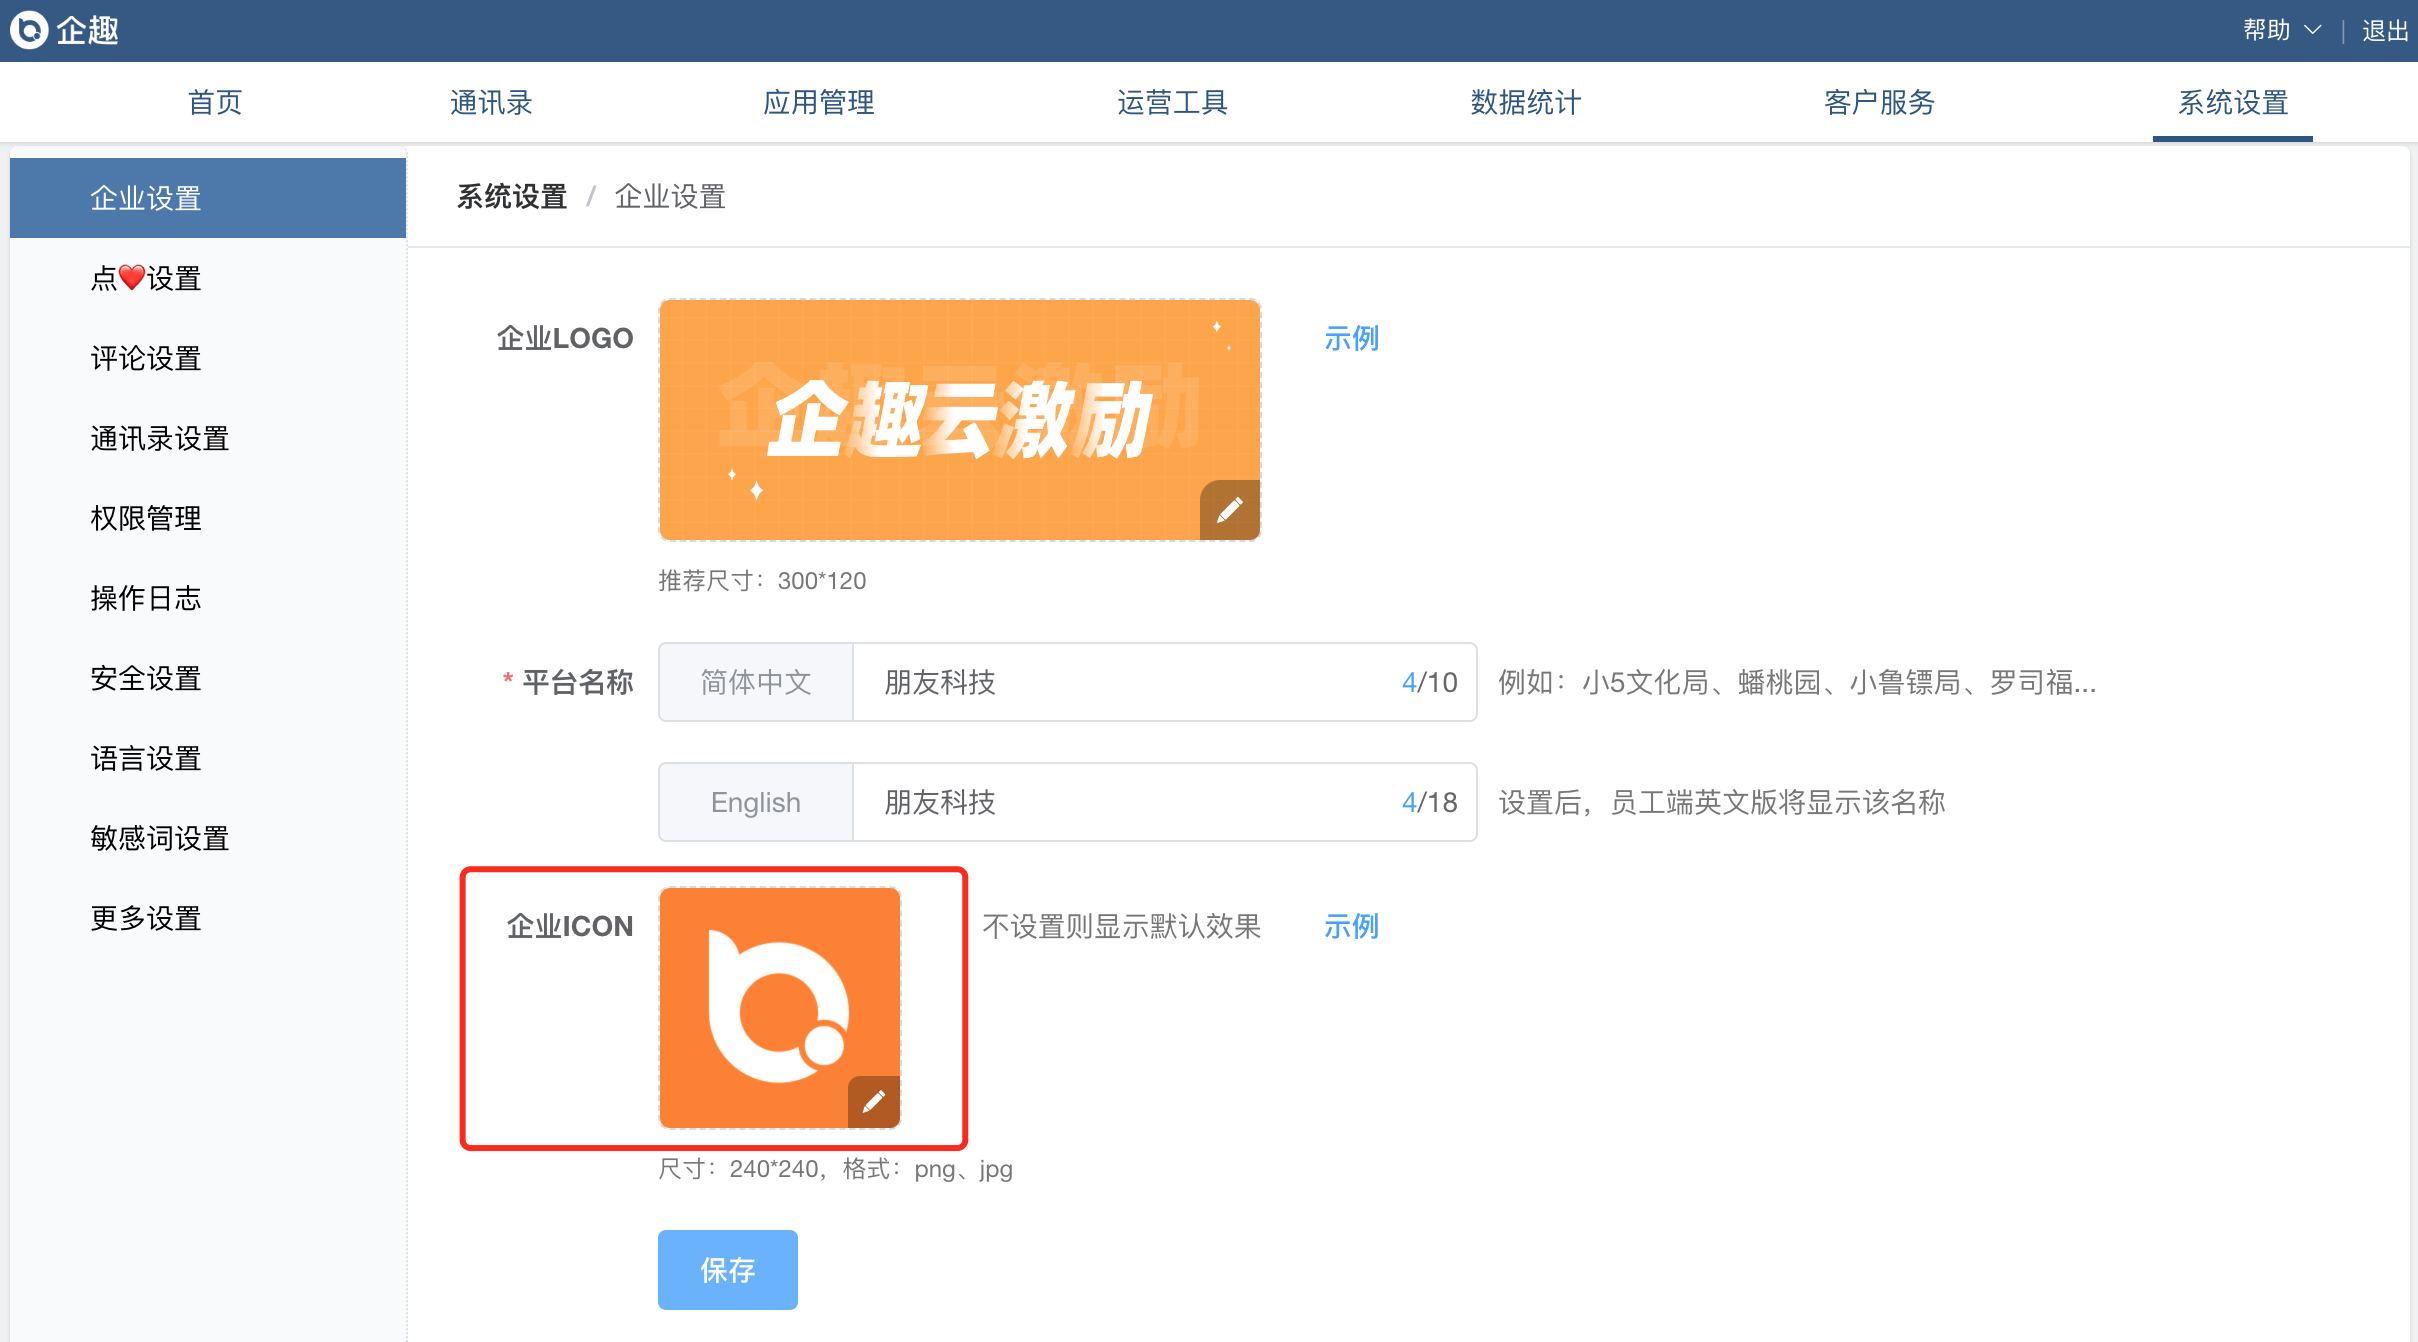Viewport: 2418px width, 1342px height.
Task: Select 更多设置 in the sidebar
Action: (x=146, y=918)
